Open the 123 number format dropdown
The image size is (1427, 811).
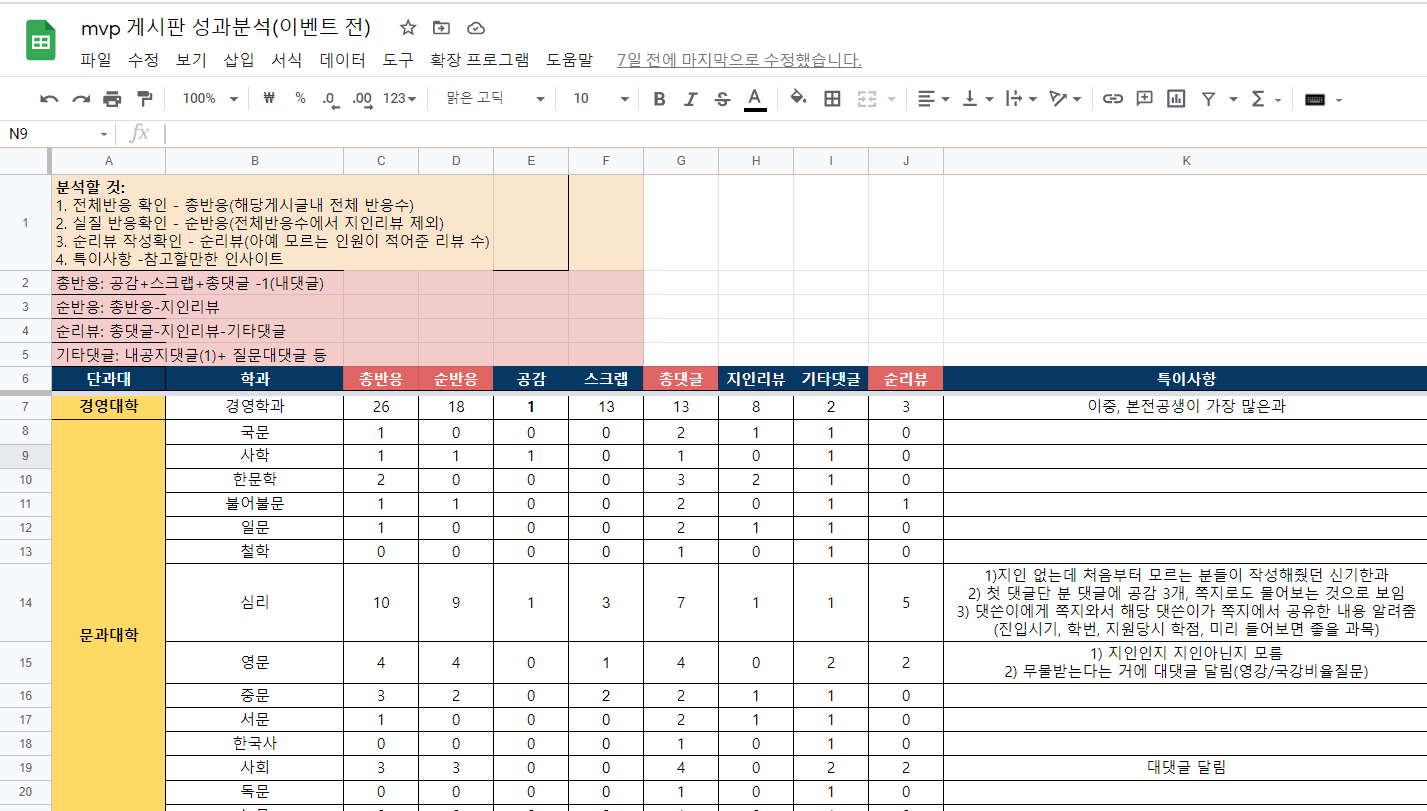point(400,99)
